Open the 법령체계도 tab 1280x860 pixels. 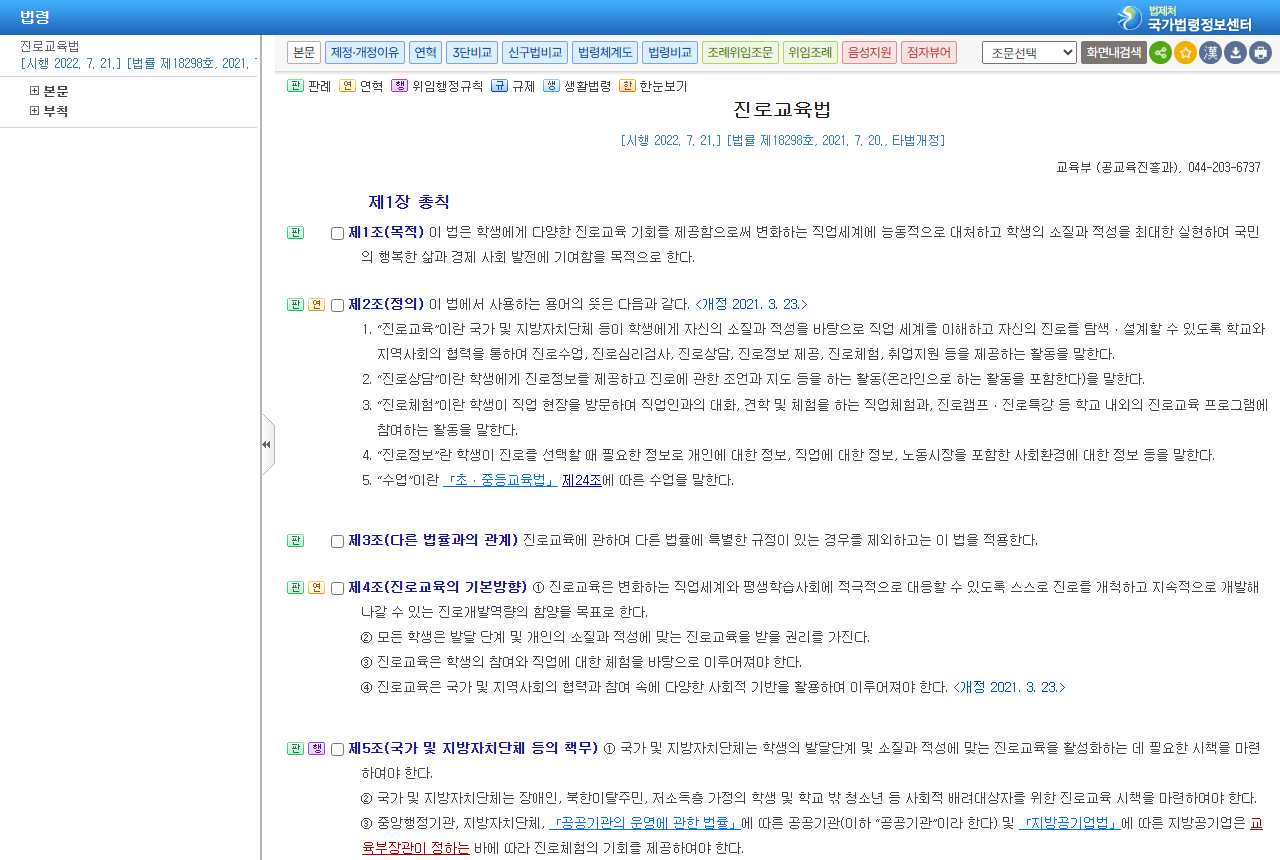(605, 53)
